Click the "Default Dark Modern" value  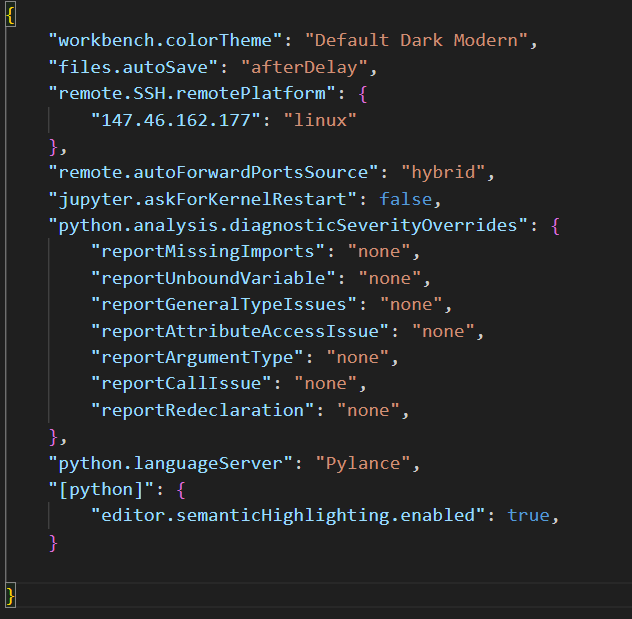417,41
